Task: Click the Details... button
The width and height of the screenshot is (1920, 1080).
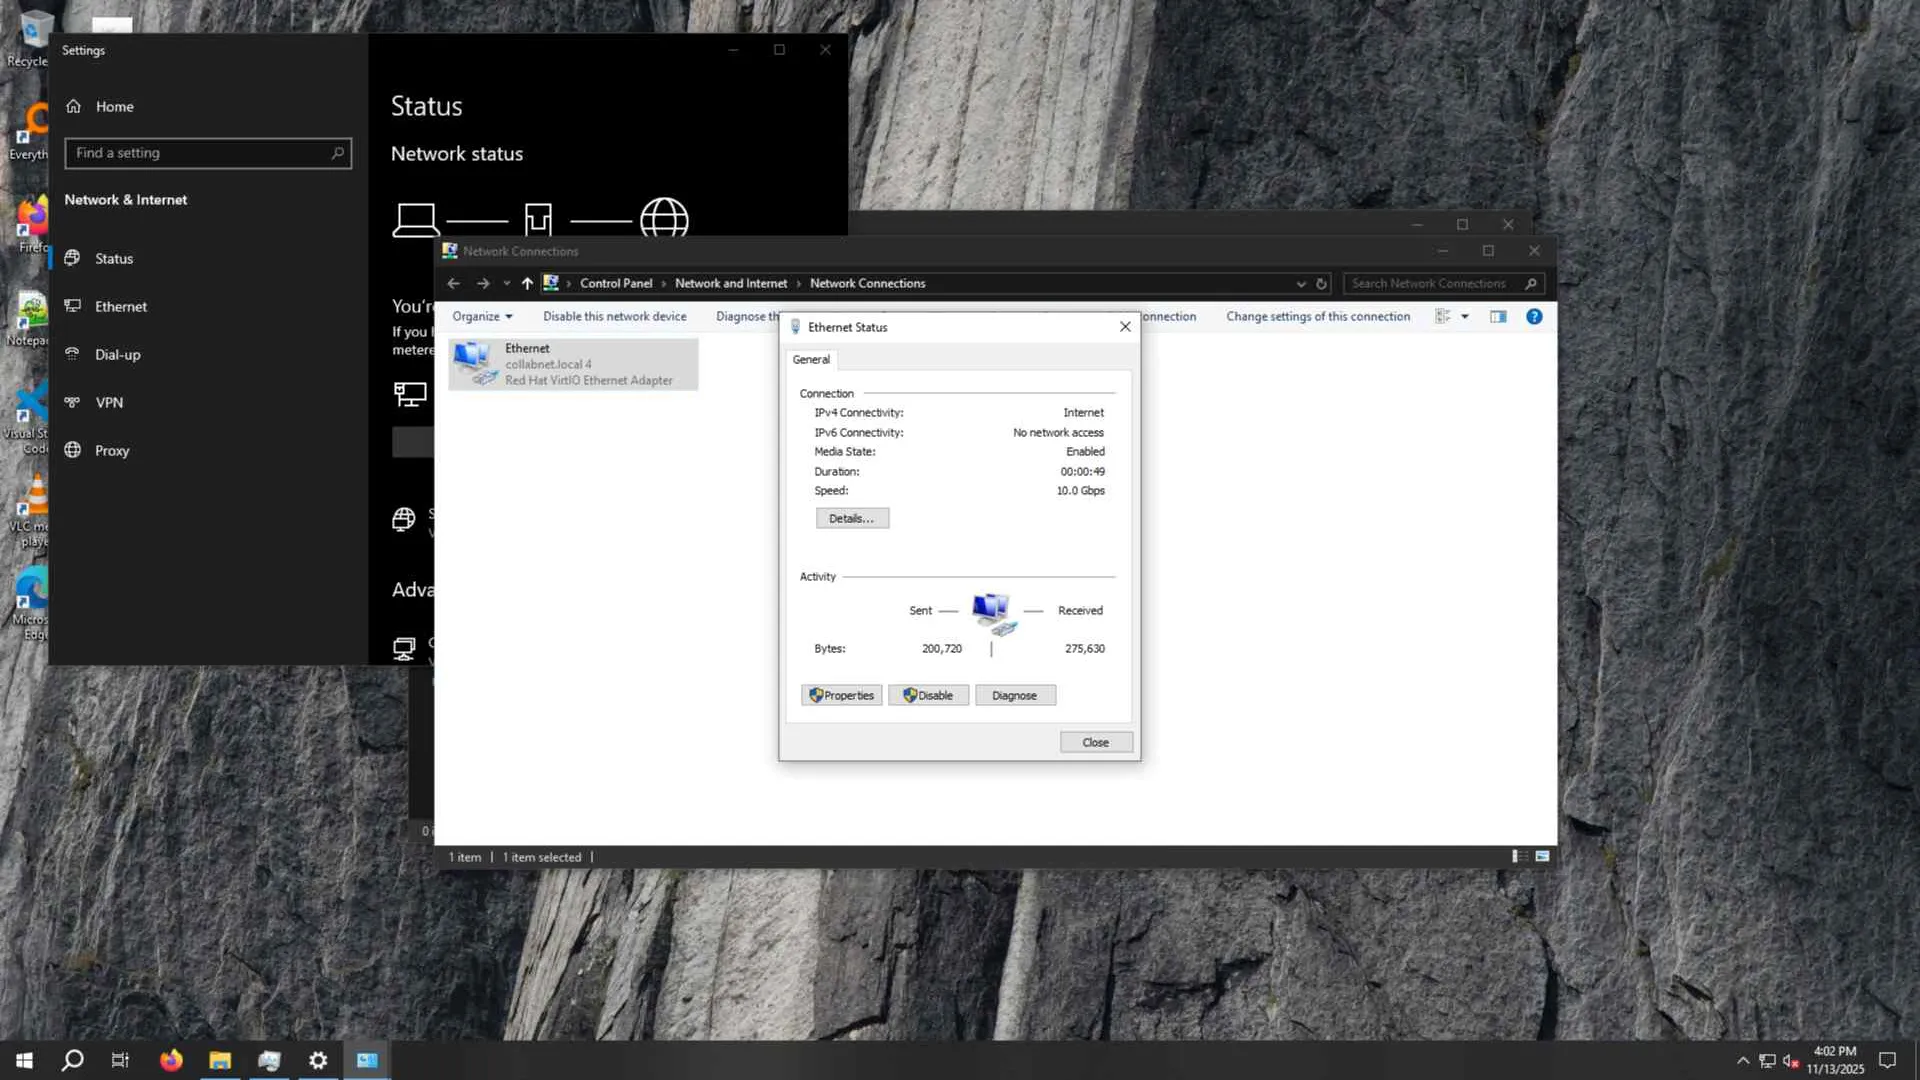Action: 851,519
